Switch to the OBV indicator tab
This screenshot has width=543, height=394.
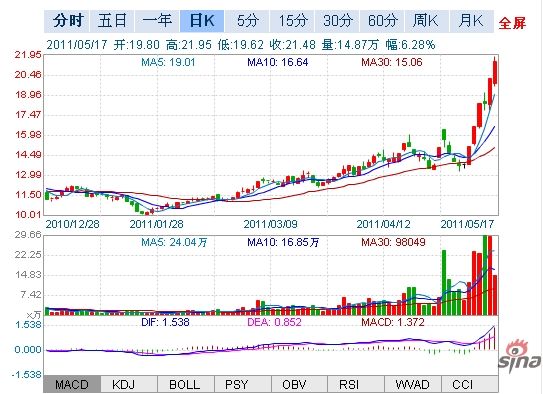[x=299, y=384]
